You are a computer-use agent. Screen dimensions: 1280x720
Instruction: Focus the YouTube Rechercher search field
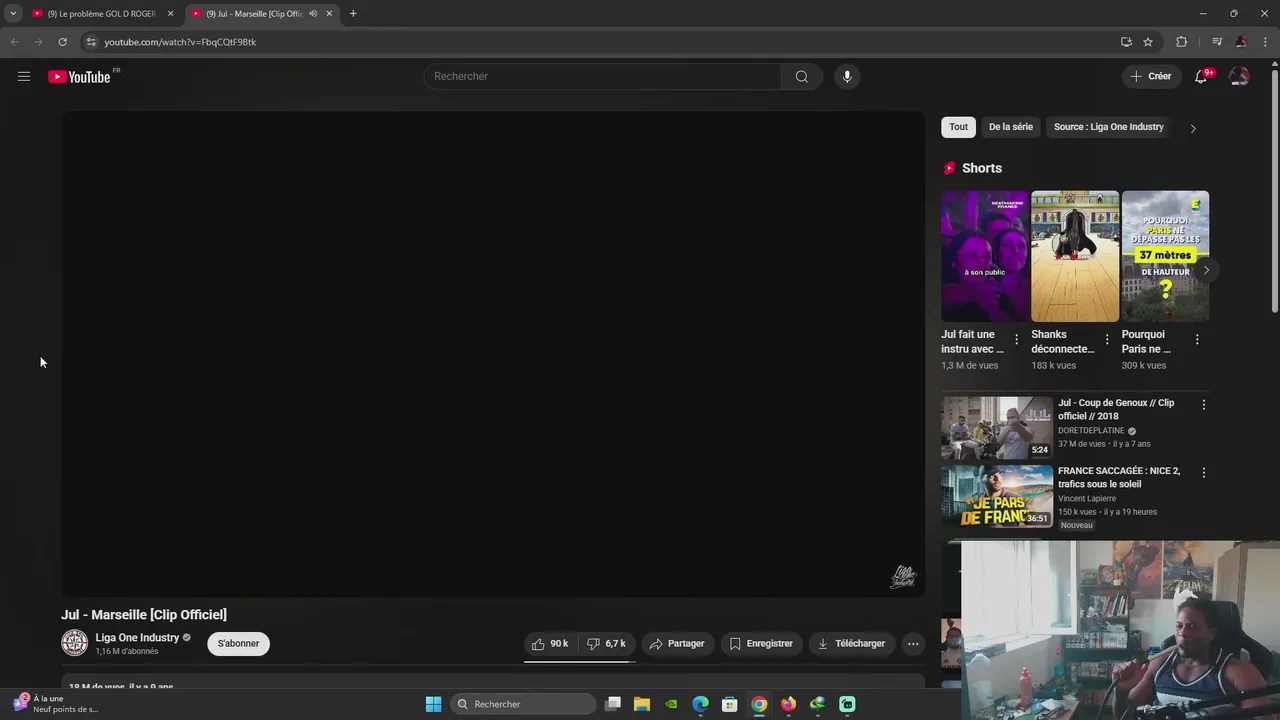point(602,76)
